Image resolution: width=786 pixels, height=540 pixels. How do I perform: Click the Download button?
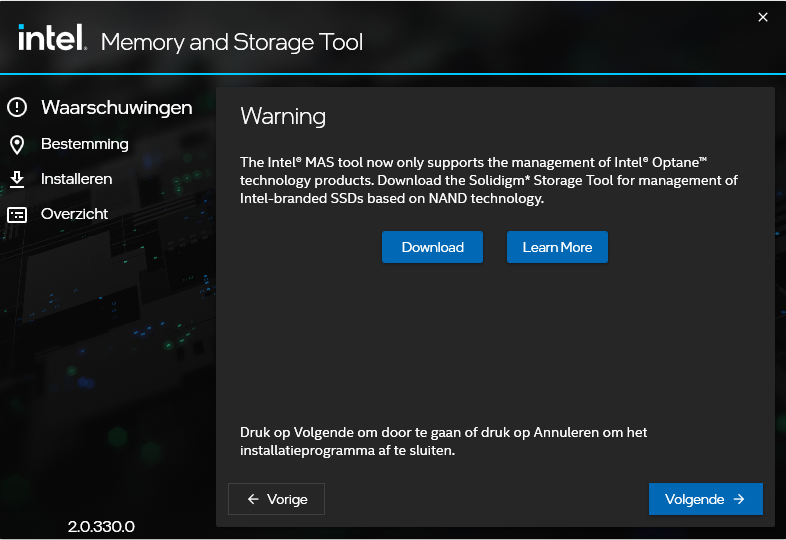click(433, 247)
